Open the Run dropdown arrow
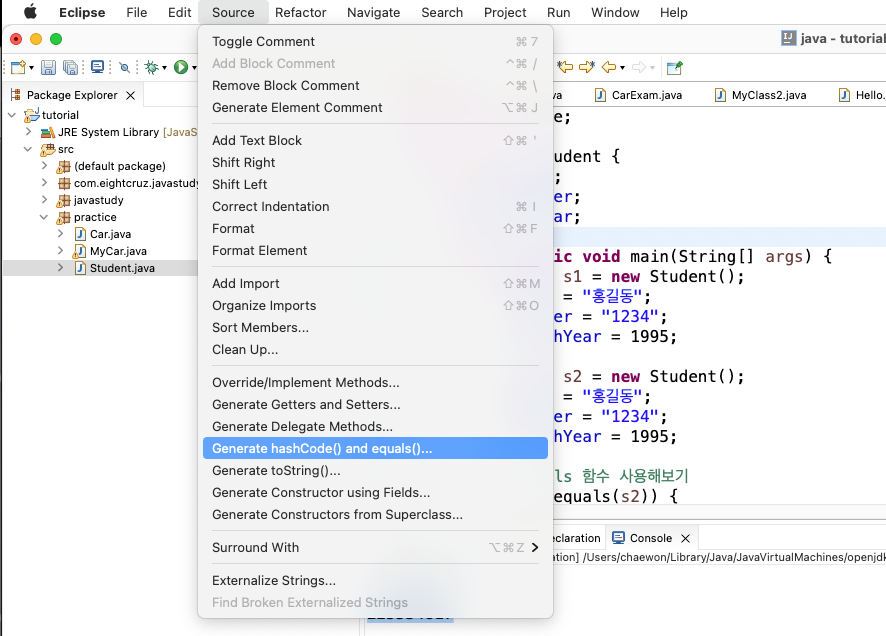This screenshot has width=886, height=636. point(194,68)
